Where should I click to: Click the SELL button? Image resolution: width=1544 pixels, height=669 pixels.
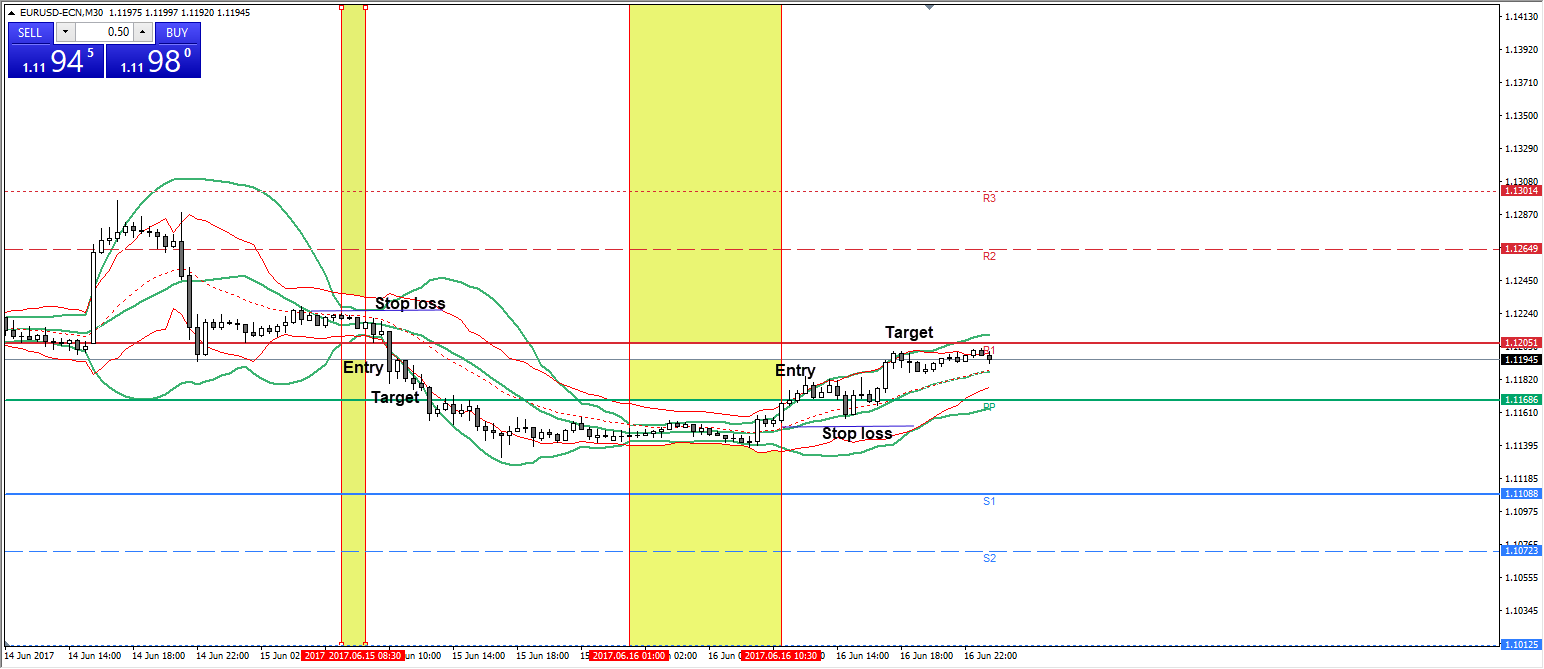point(30,32)
